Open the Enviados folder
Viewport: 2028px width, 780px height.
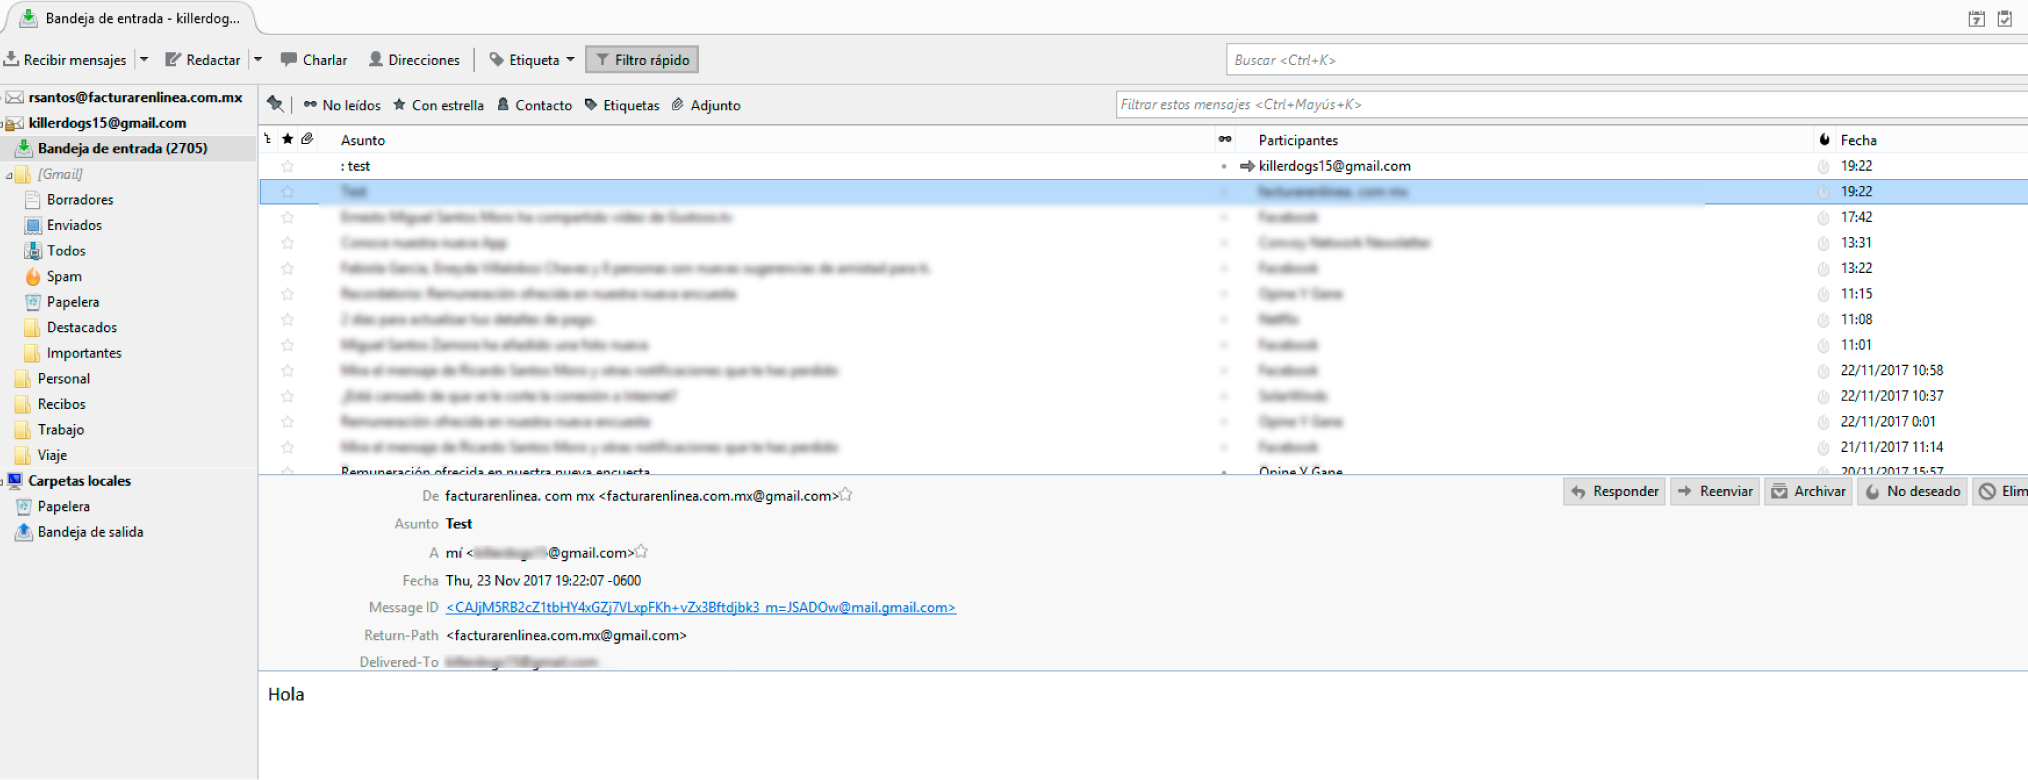click(74, 225)
